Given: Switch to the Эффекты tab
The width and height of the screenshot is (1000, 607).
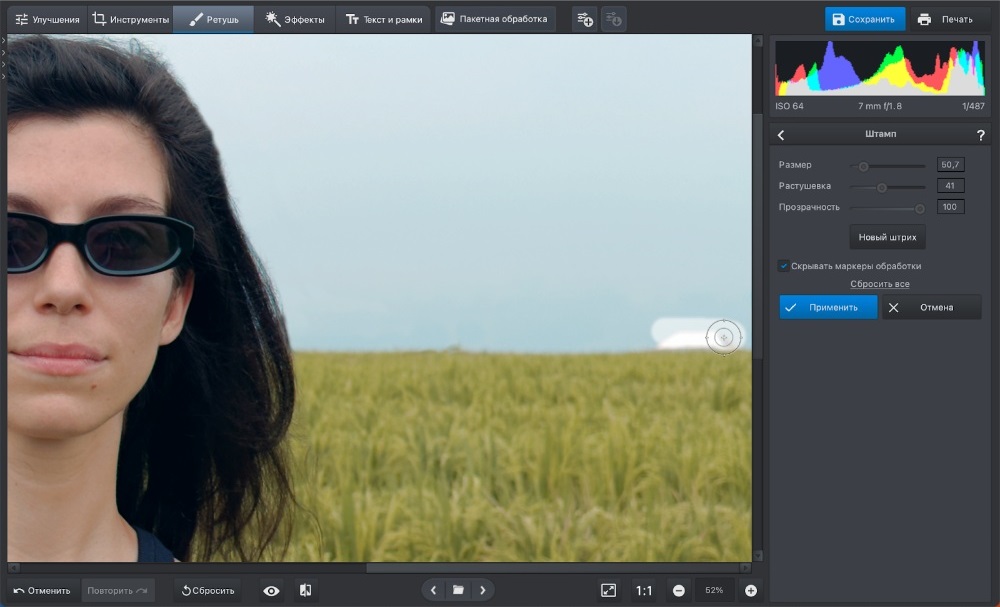Looking at the screenshot, I should coord(294,19).
